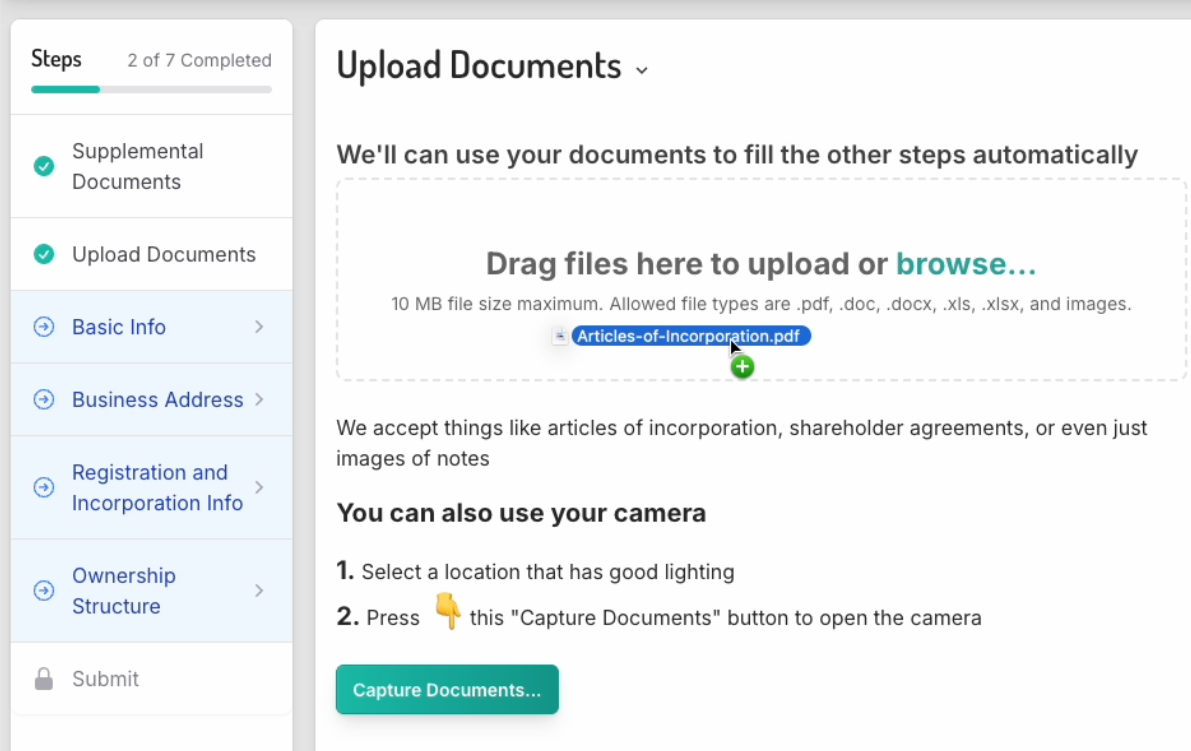
Task: Expand the Business Address chevron arrow
Action: (x=259, y=400)
